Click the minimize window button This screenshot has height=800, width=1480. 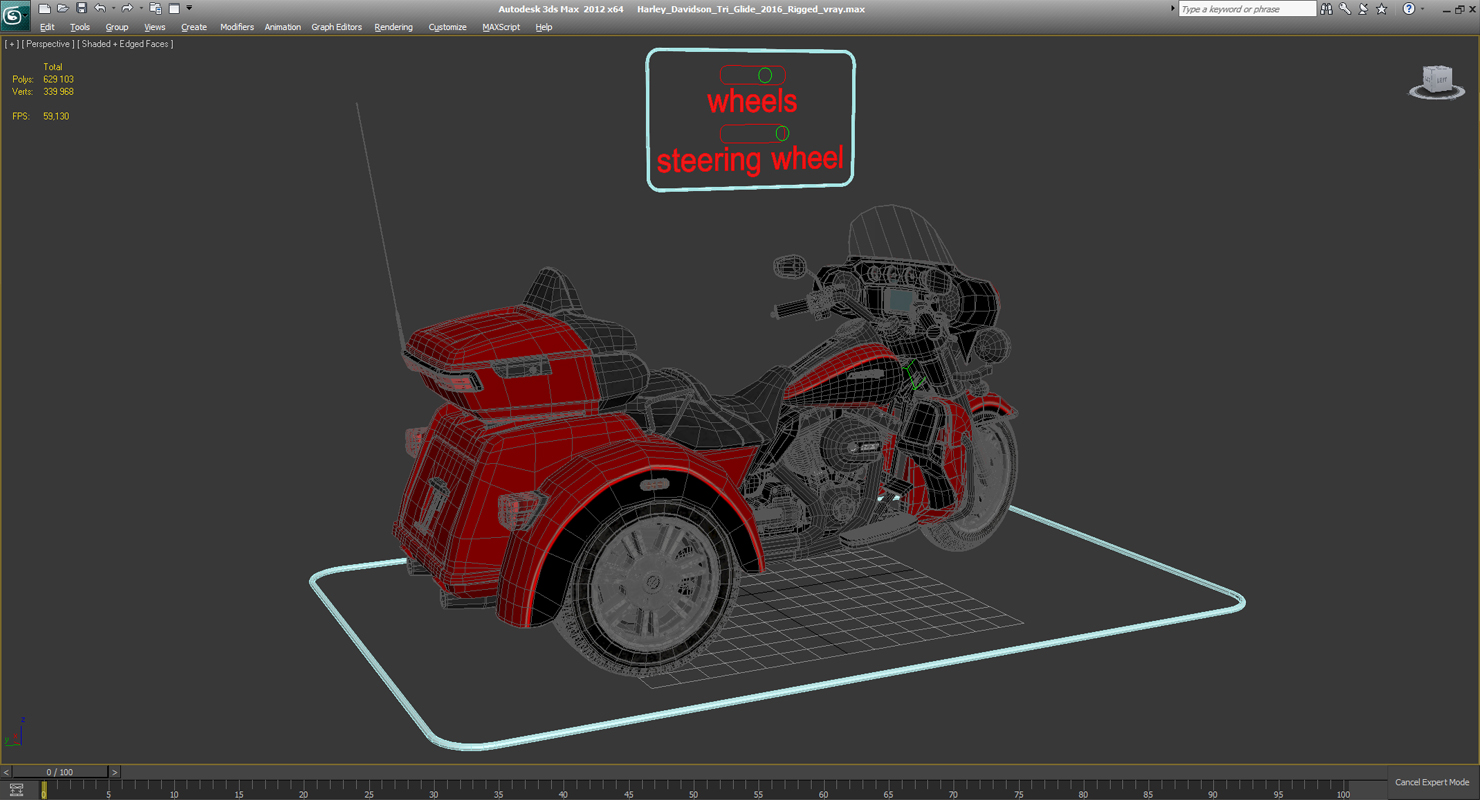tap(1446, 9)
